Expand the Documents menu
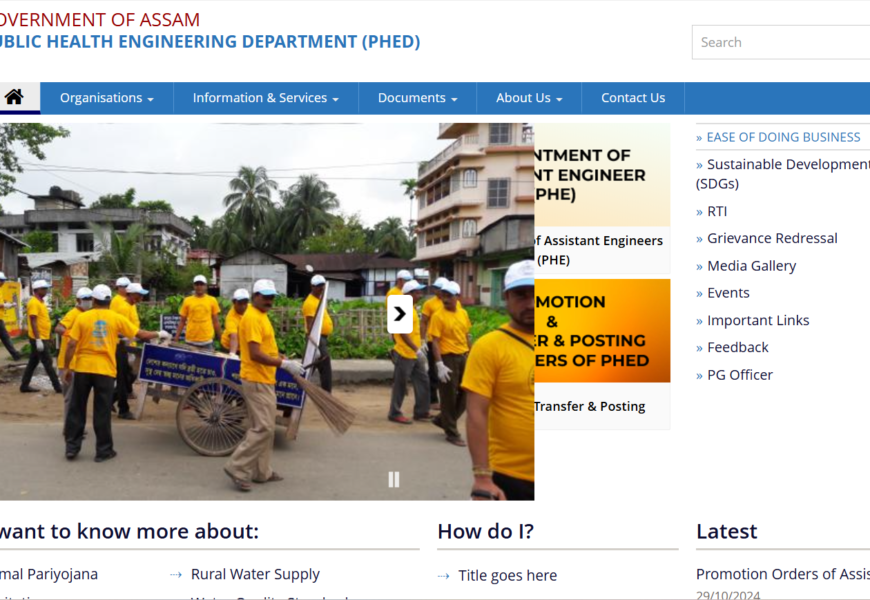The image size is (870, 600). click(x=417, y=98)
